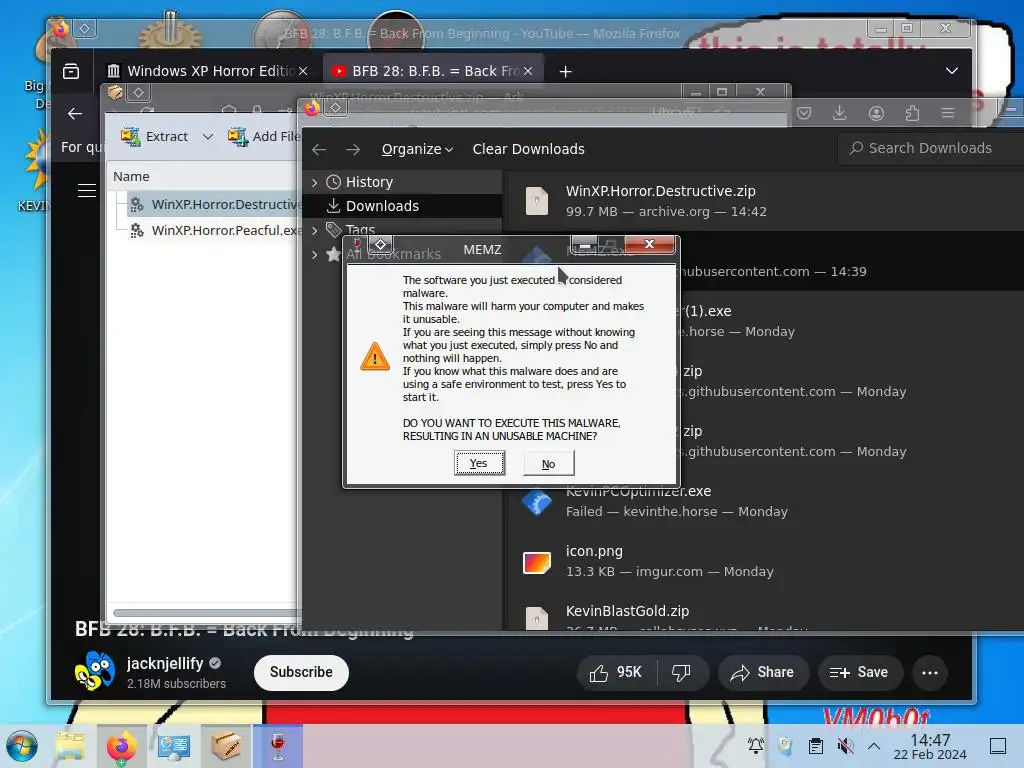Open the Extract dropdown arrow in Ark

[208, 136]
